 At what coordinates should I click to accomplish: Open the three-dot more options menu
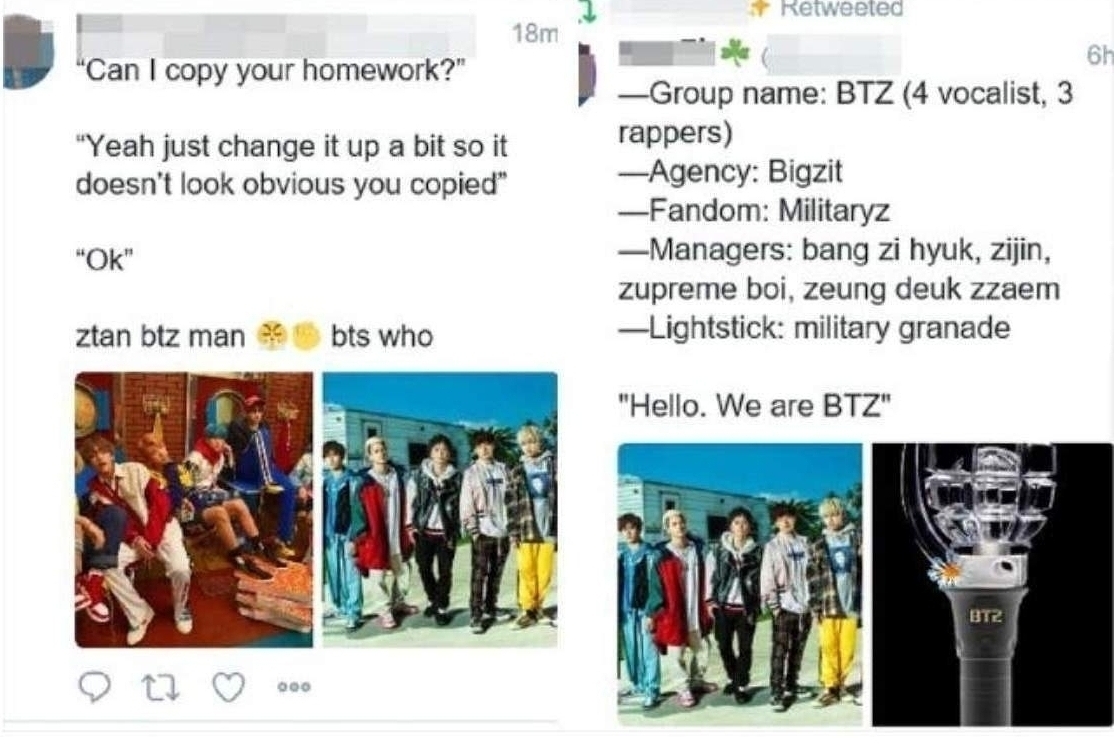click(294, 687)
